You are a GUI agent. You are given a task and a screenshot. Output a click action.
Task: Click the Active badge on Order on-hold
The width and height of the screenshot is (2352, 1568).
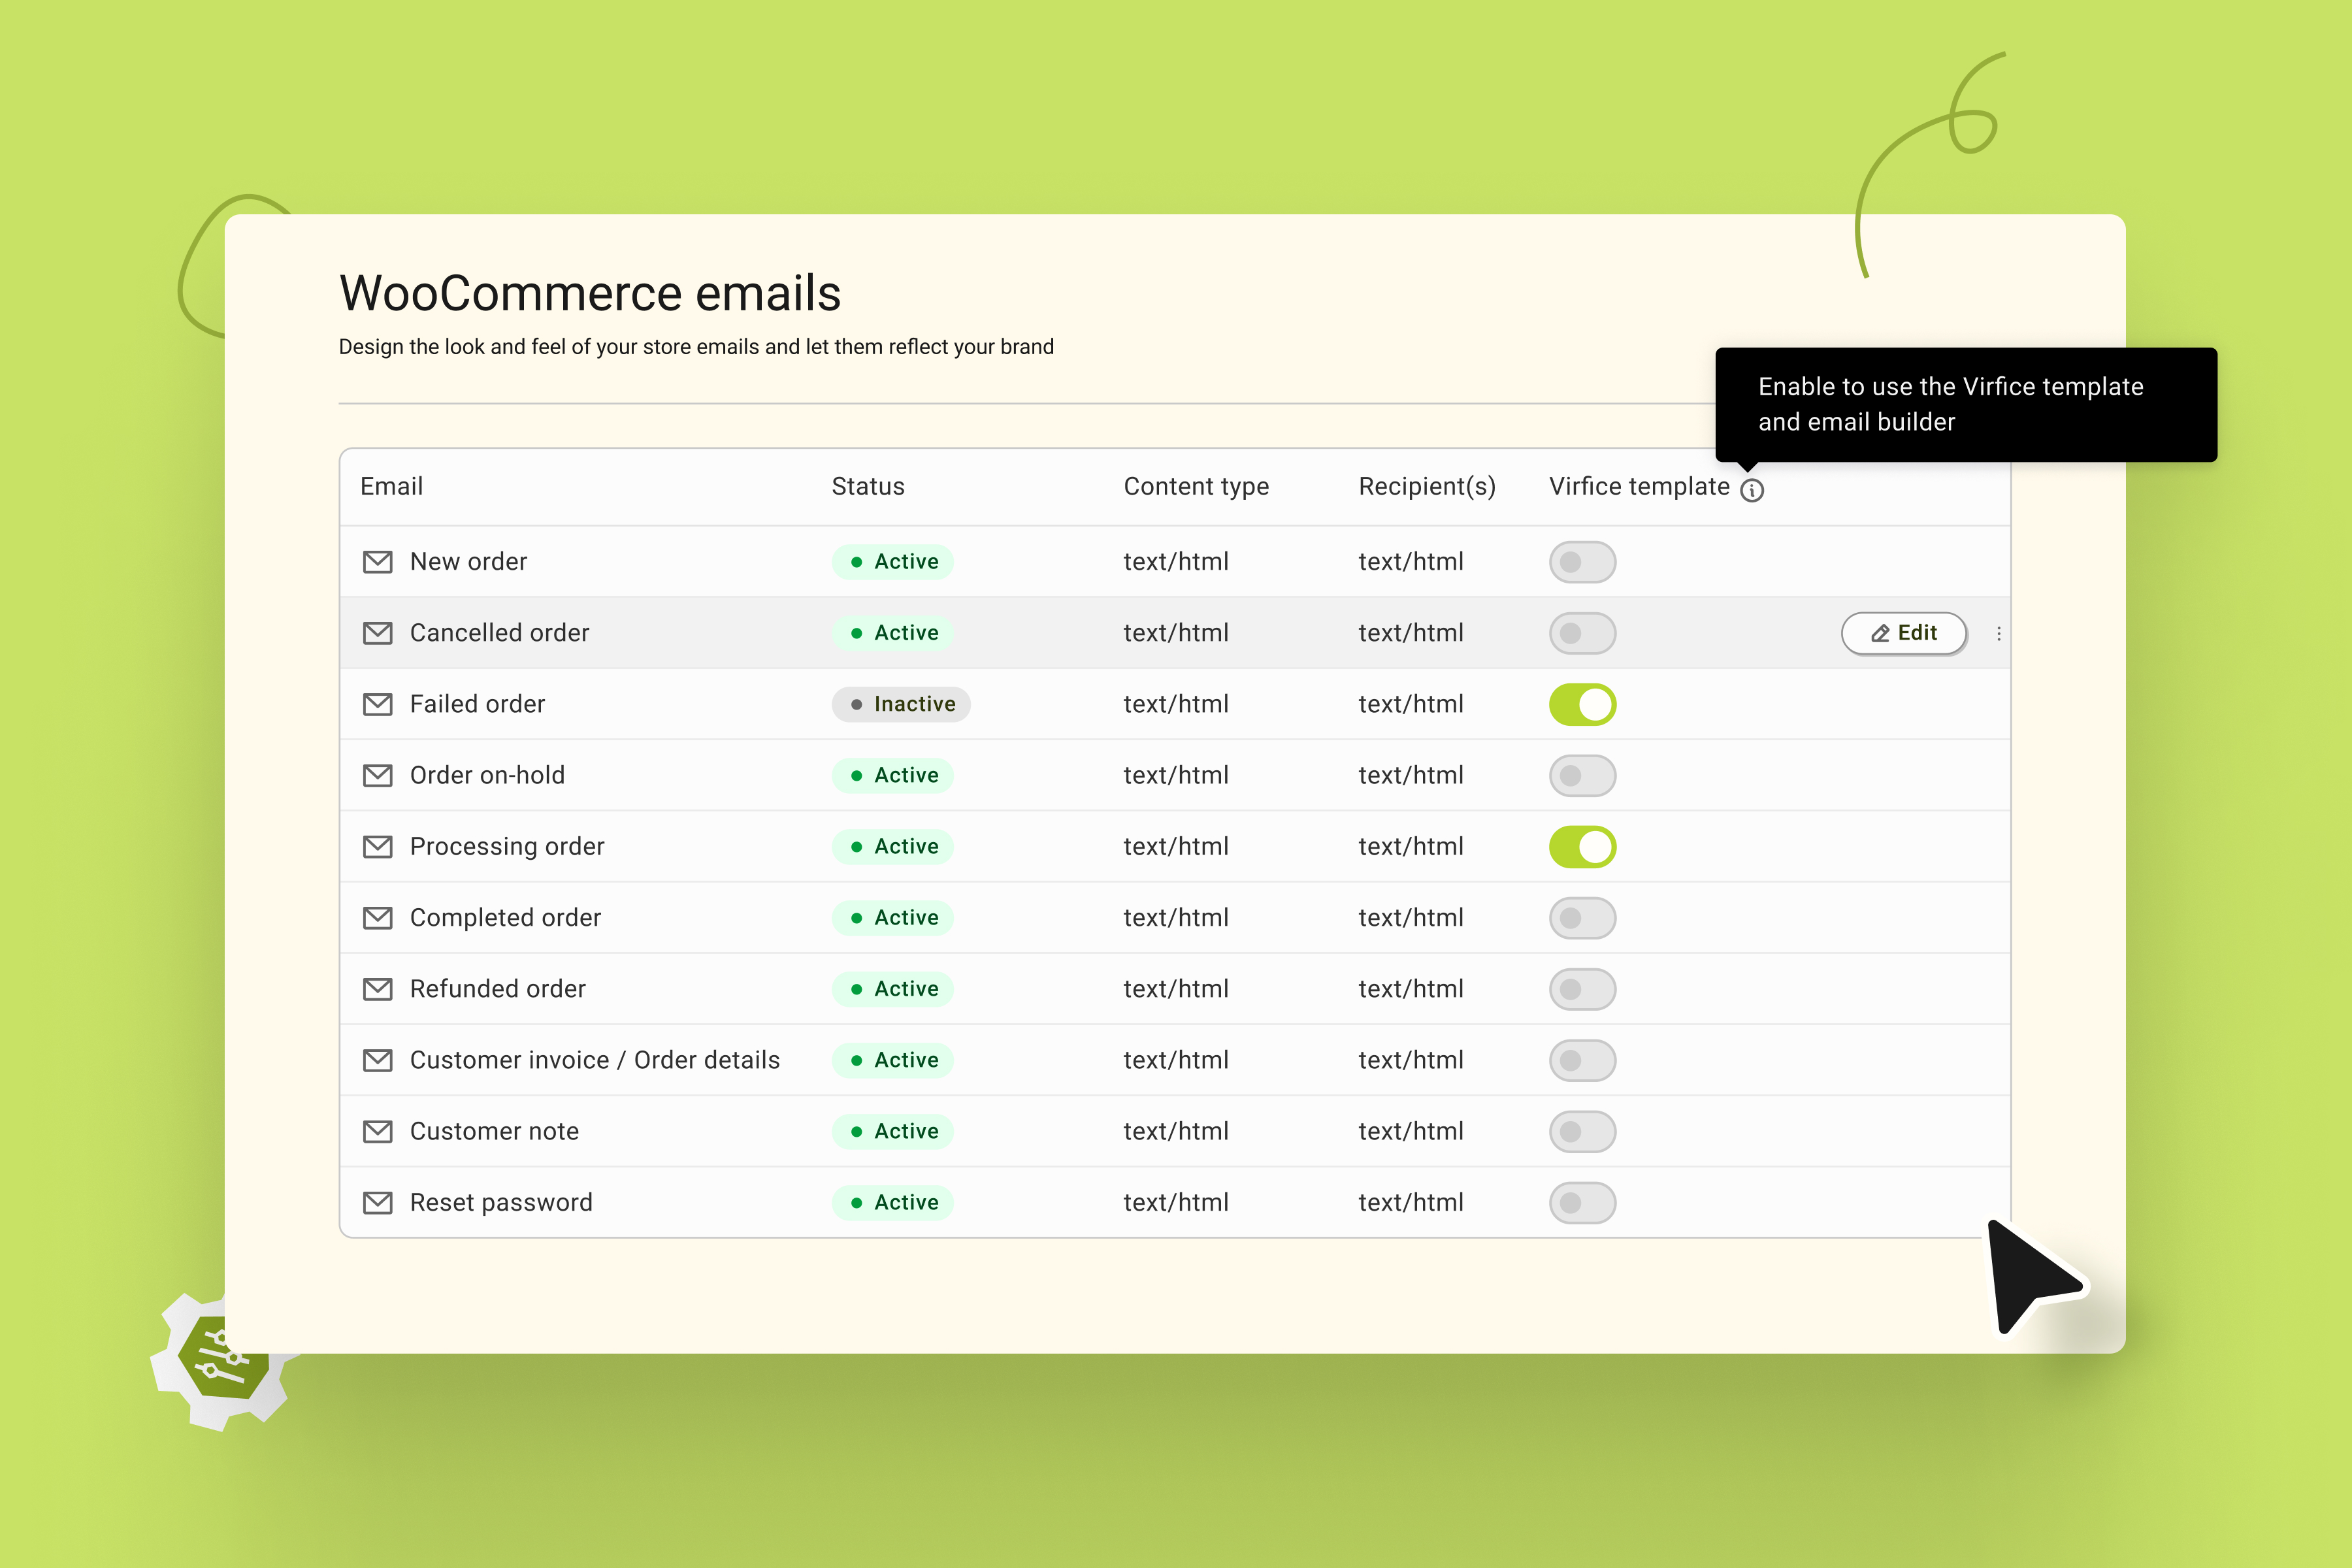coord(892,775)
